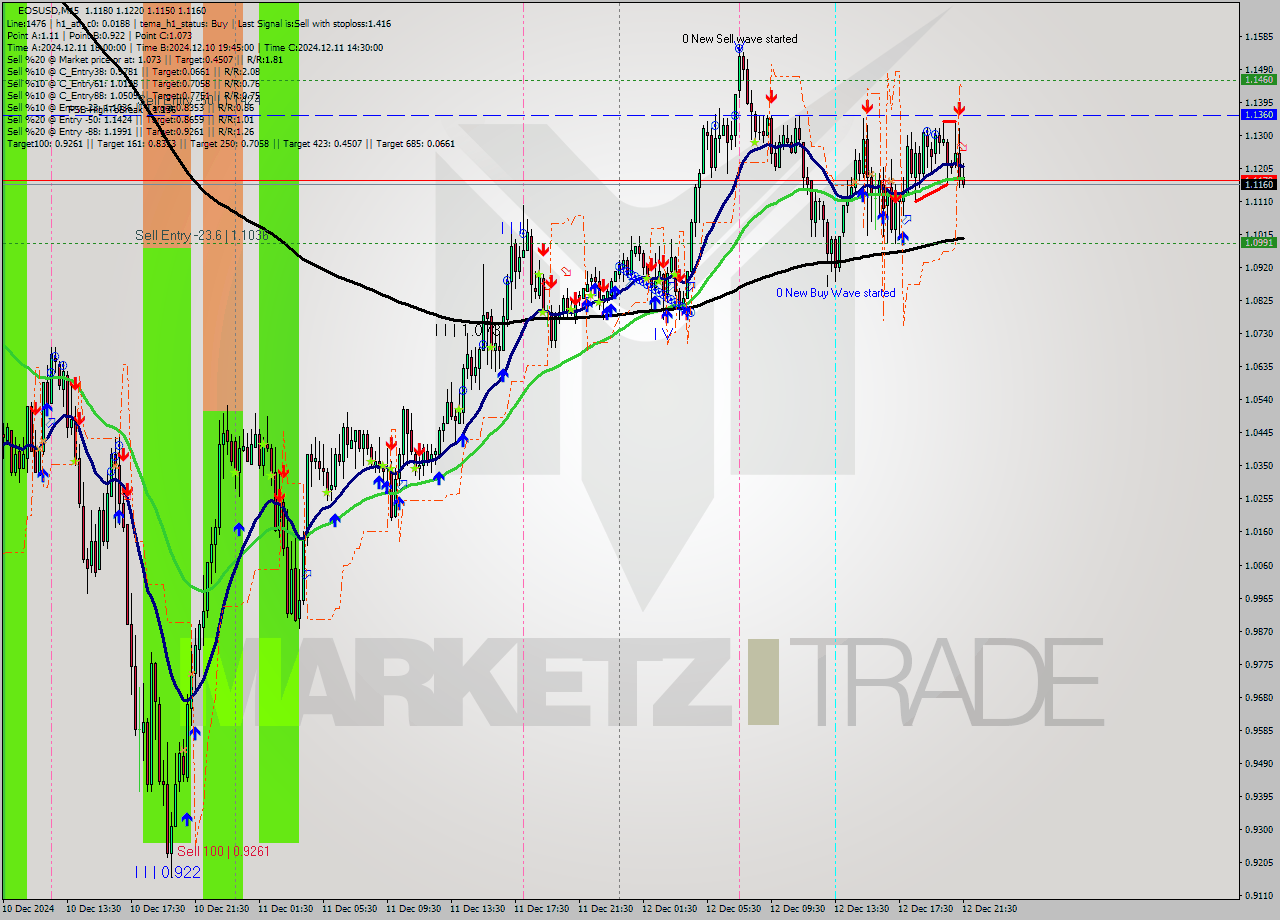
Task: Click the '11 Dec 17:30' time label
Action: tap(542, 909)
